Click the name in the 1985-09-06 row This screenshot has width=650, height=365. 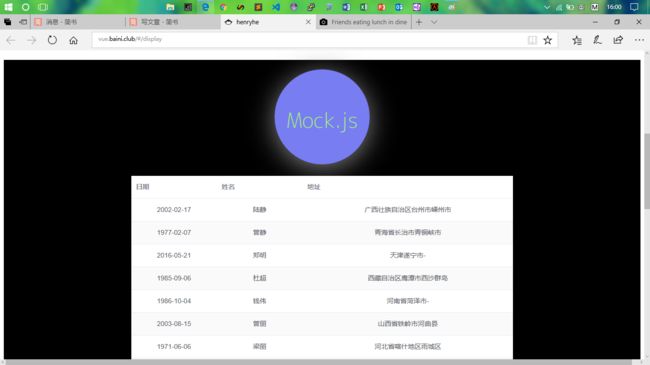point(260,278)
